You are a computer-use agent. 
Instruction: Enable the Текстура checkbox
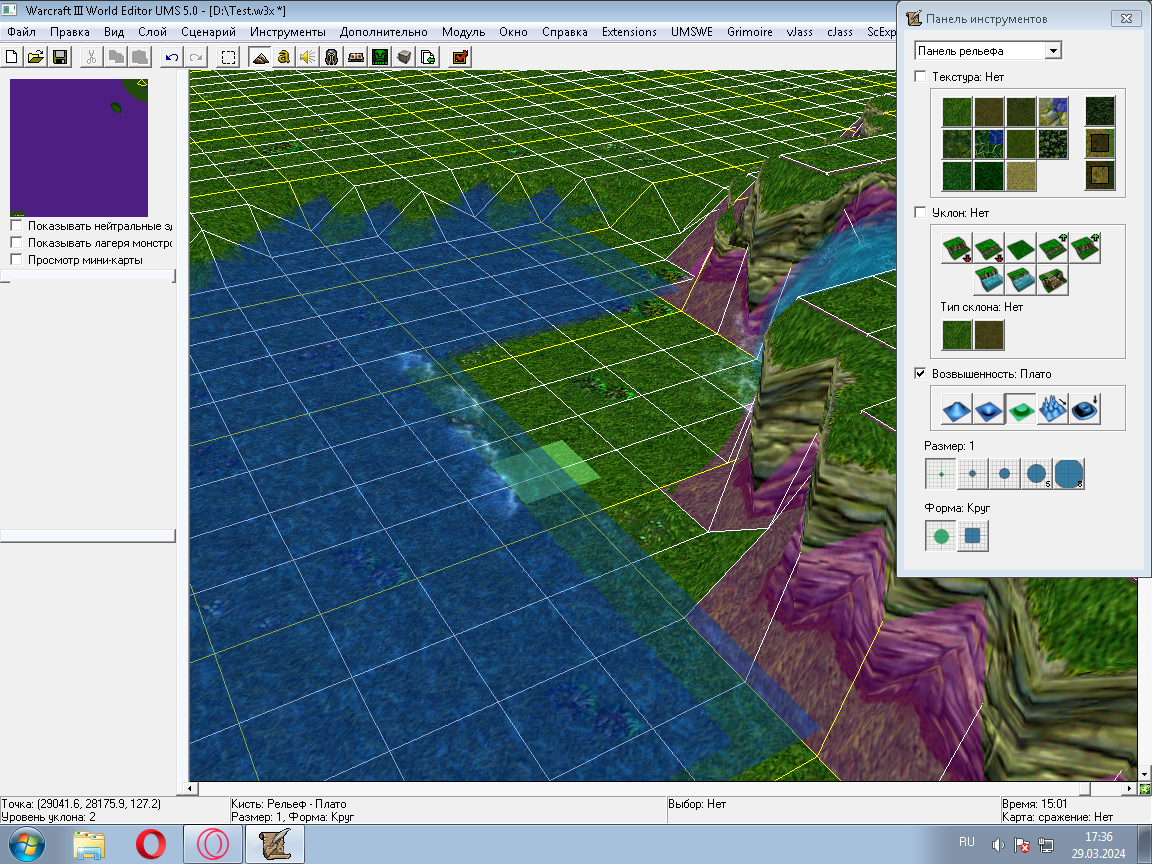coord(921,76)
